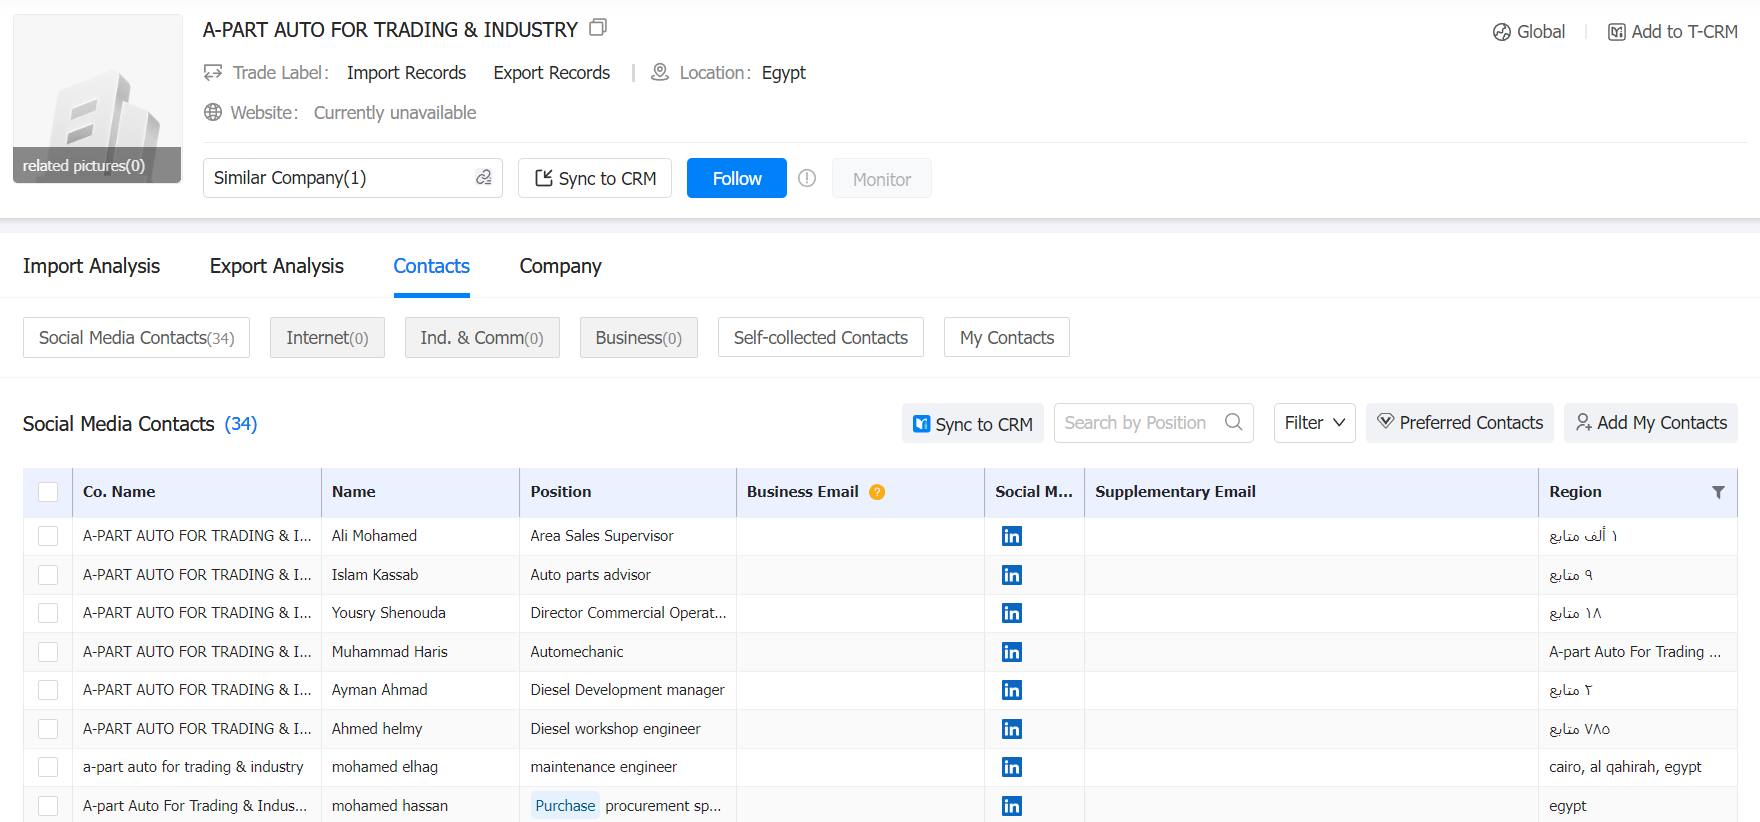Viewport: 1760px width, 822px height.
Task: Open Export Records trade label
Action: (551, 73)
